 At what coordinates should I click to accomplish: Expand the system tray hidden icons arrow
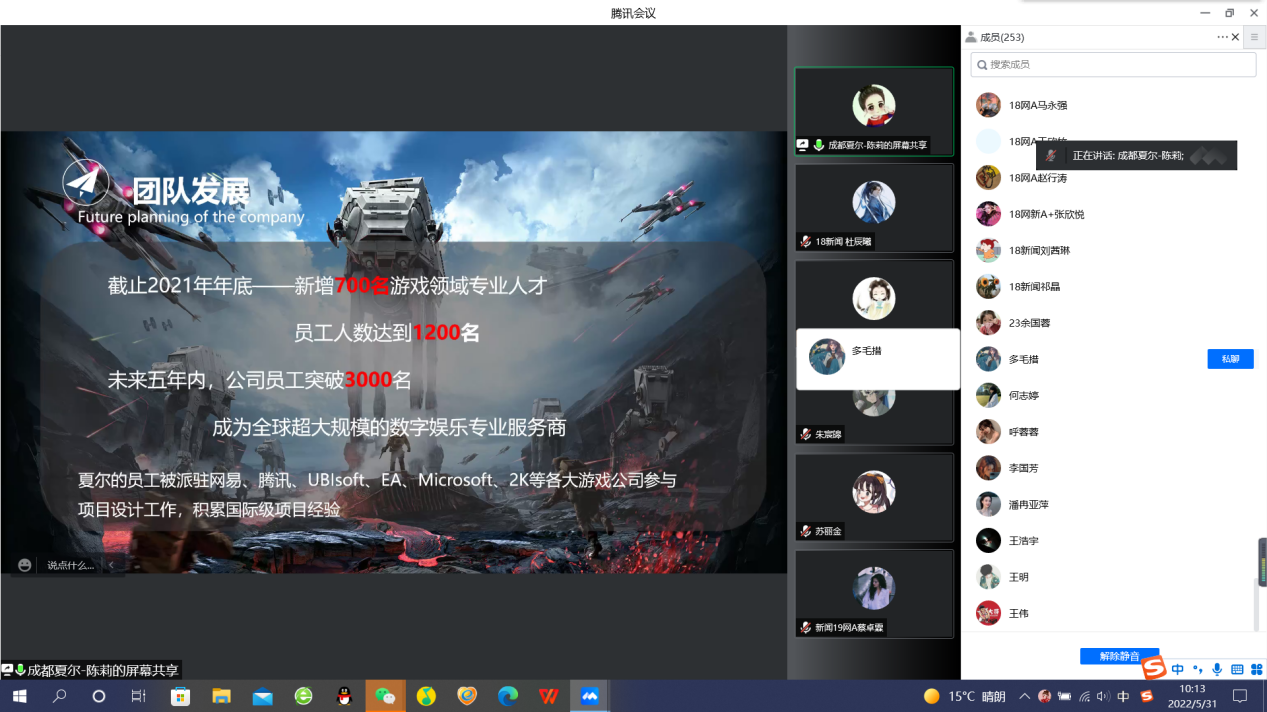(1024, 696)
